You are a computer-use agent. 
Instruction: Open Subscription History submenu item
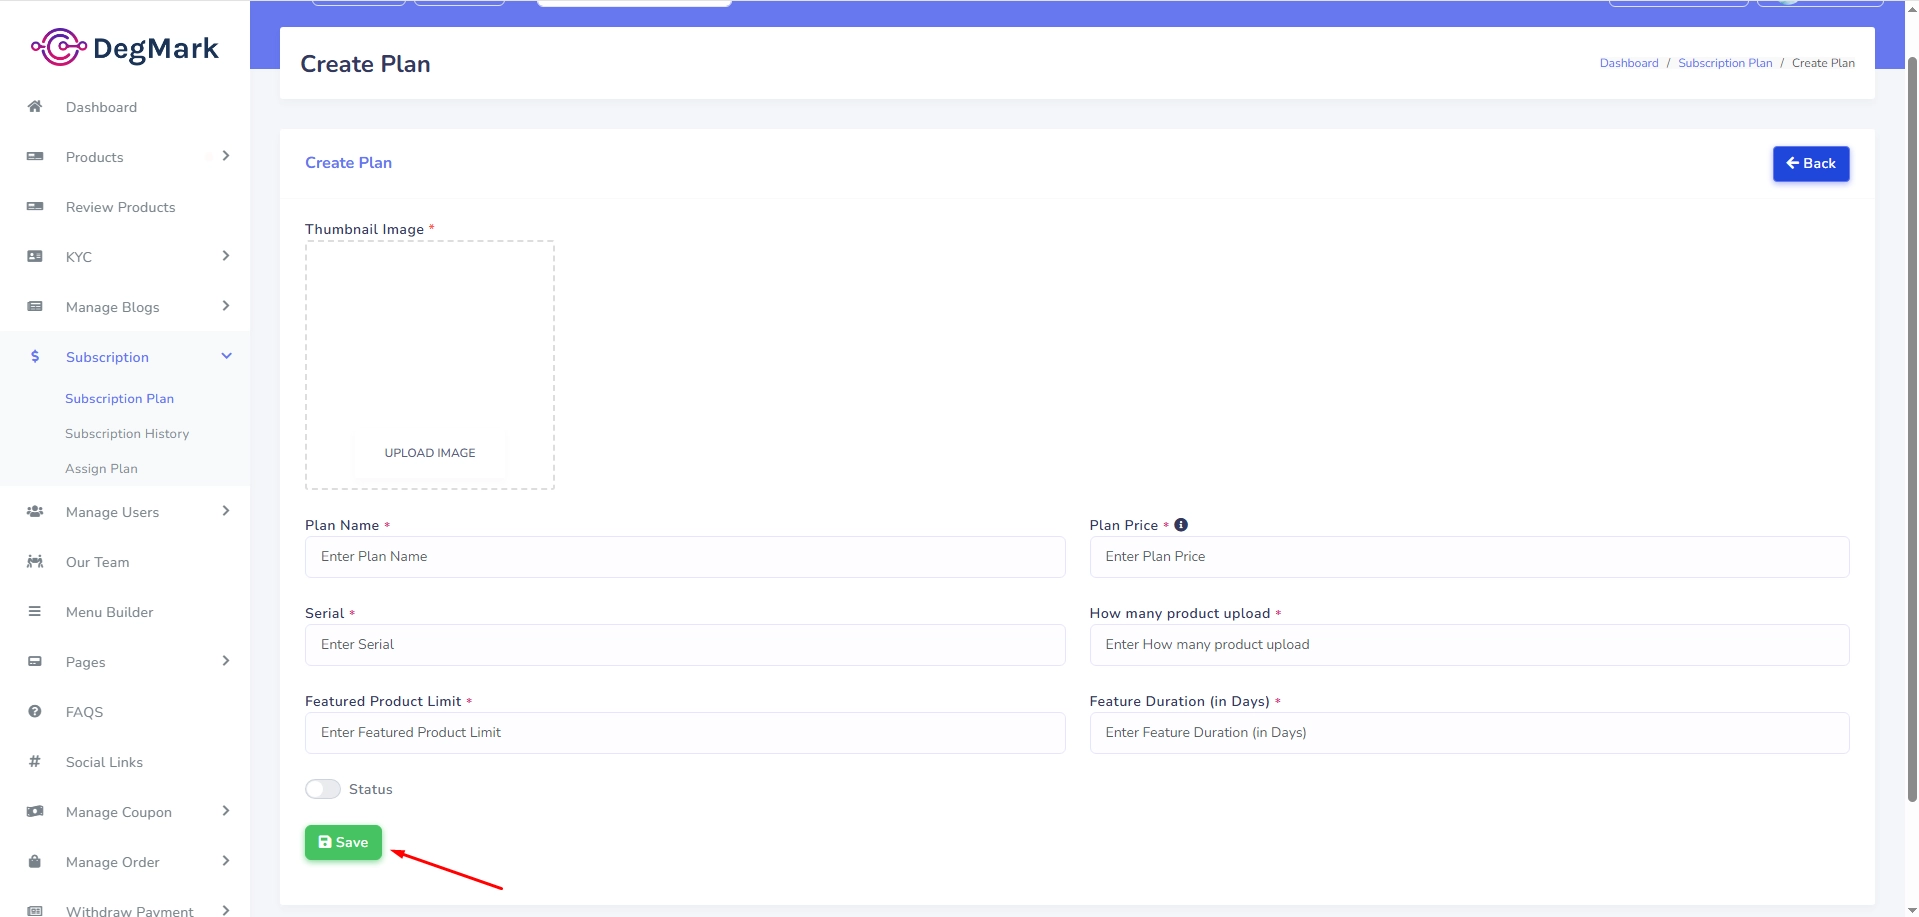[127, 433]
